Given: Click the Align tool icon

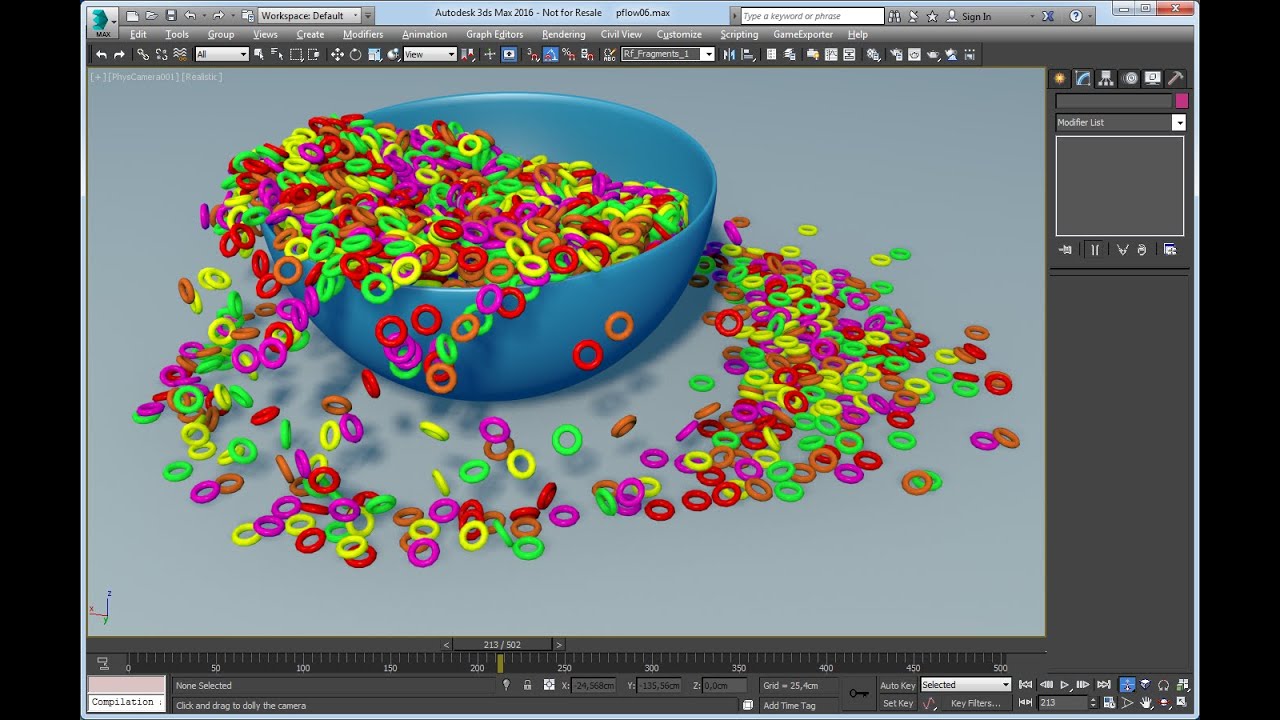Looking at the screenshot, I should (747, 54).
